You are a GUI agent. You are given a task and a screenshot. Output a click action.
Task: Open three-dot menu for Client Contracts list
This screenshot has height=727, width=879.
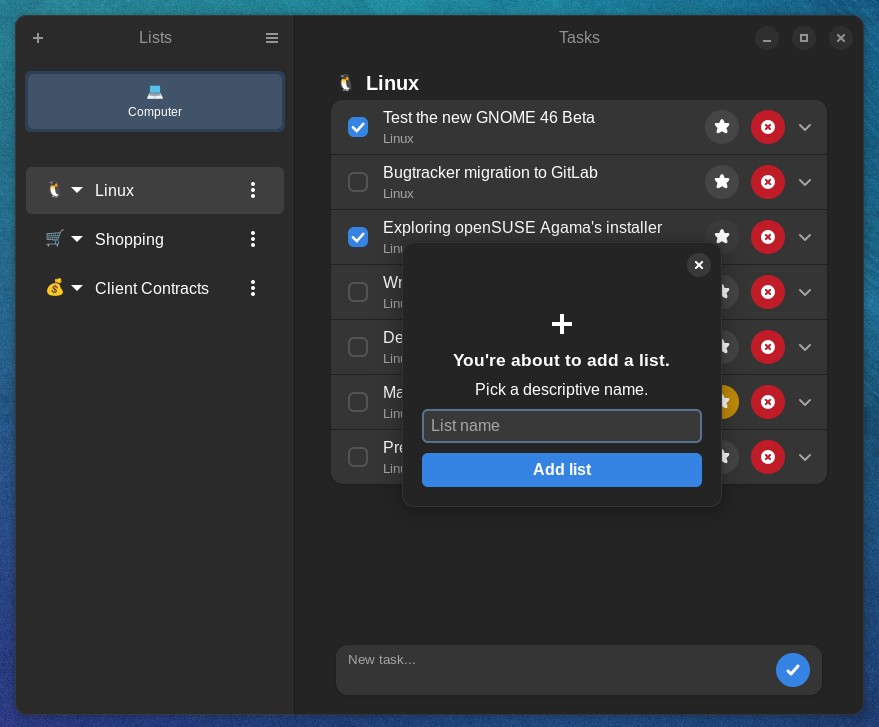(253, 288)
